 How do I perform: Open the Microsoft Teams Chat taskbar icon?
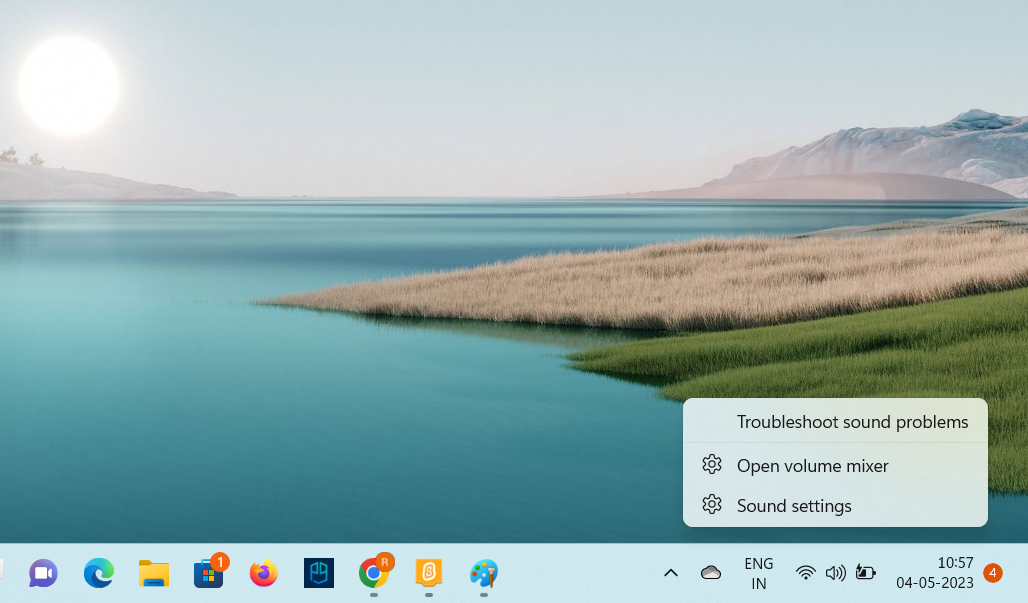coord(42,573)
